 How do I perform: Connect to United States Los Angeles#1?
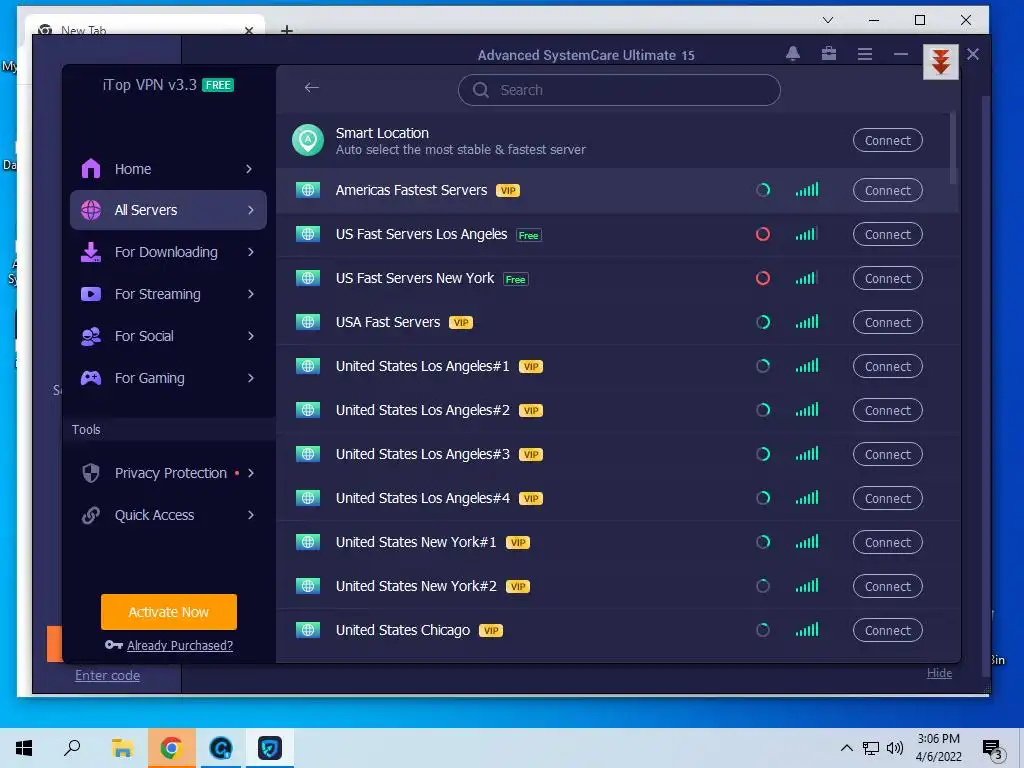(888, 366)
